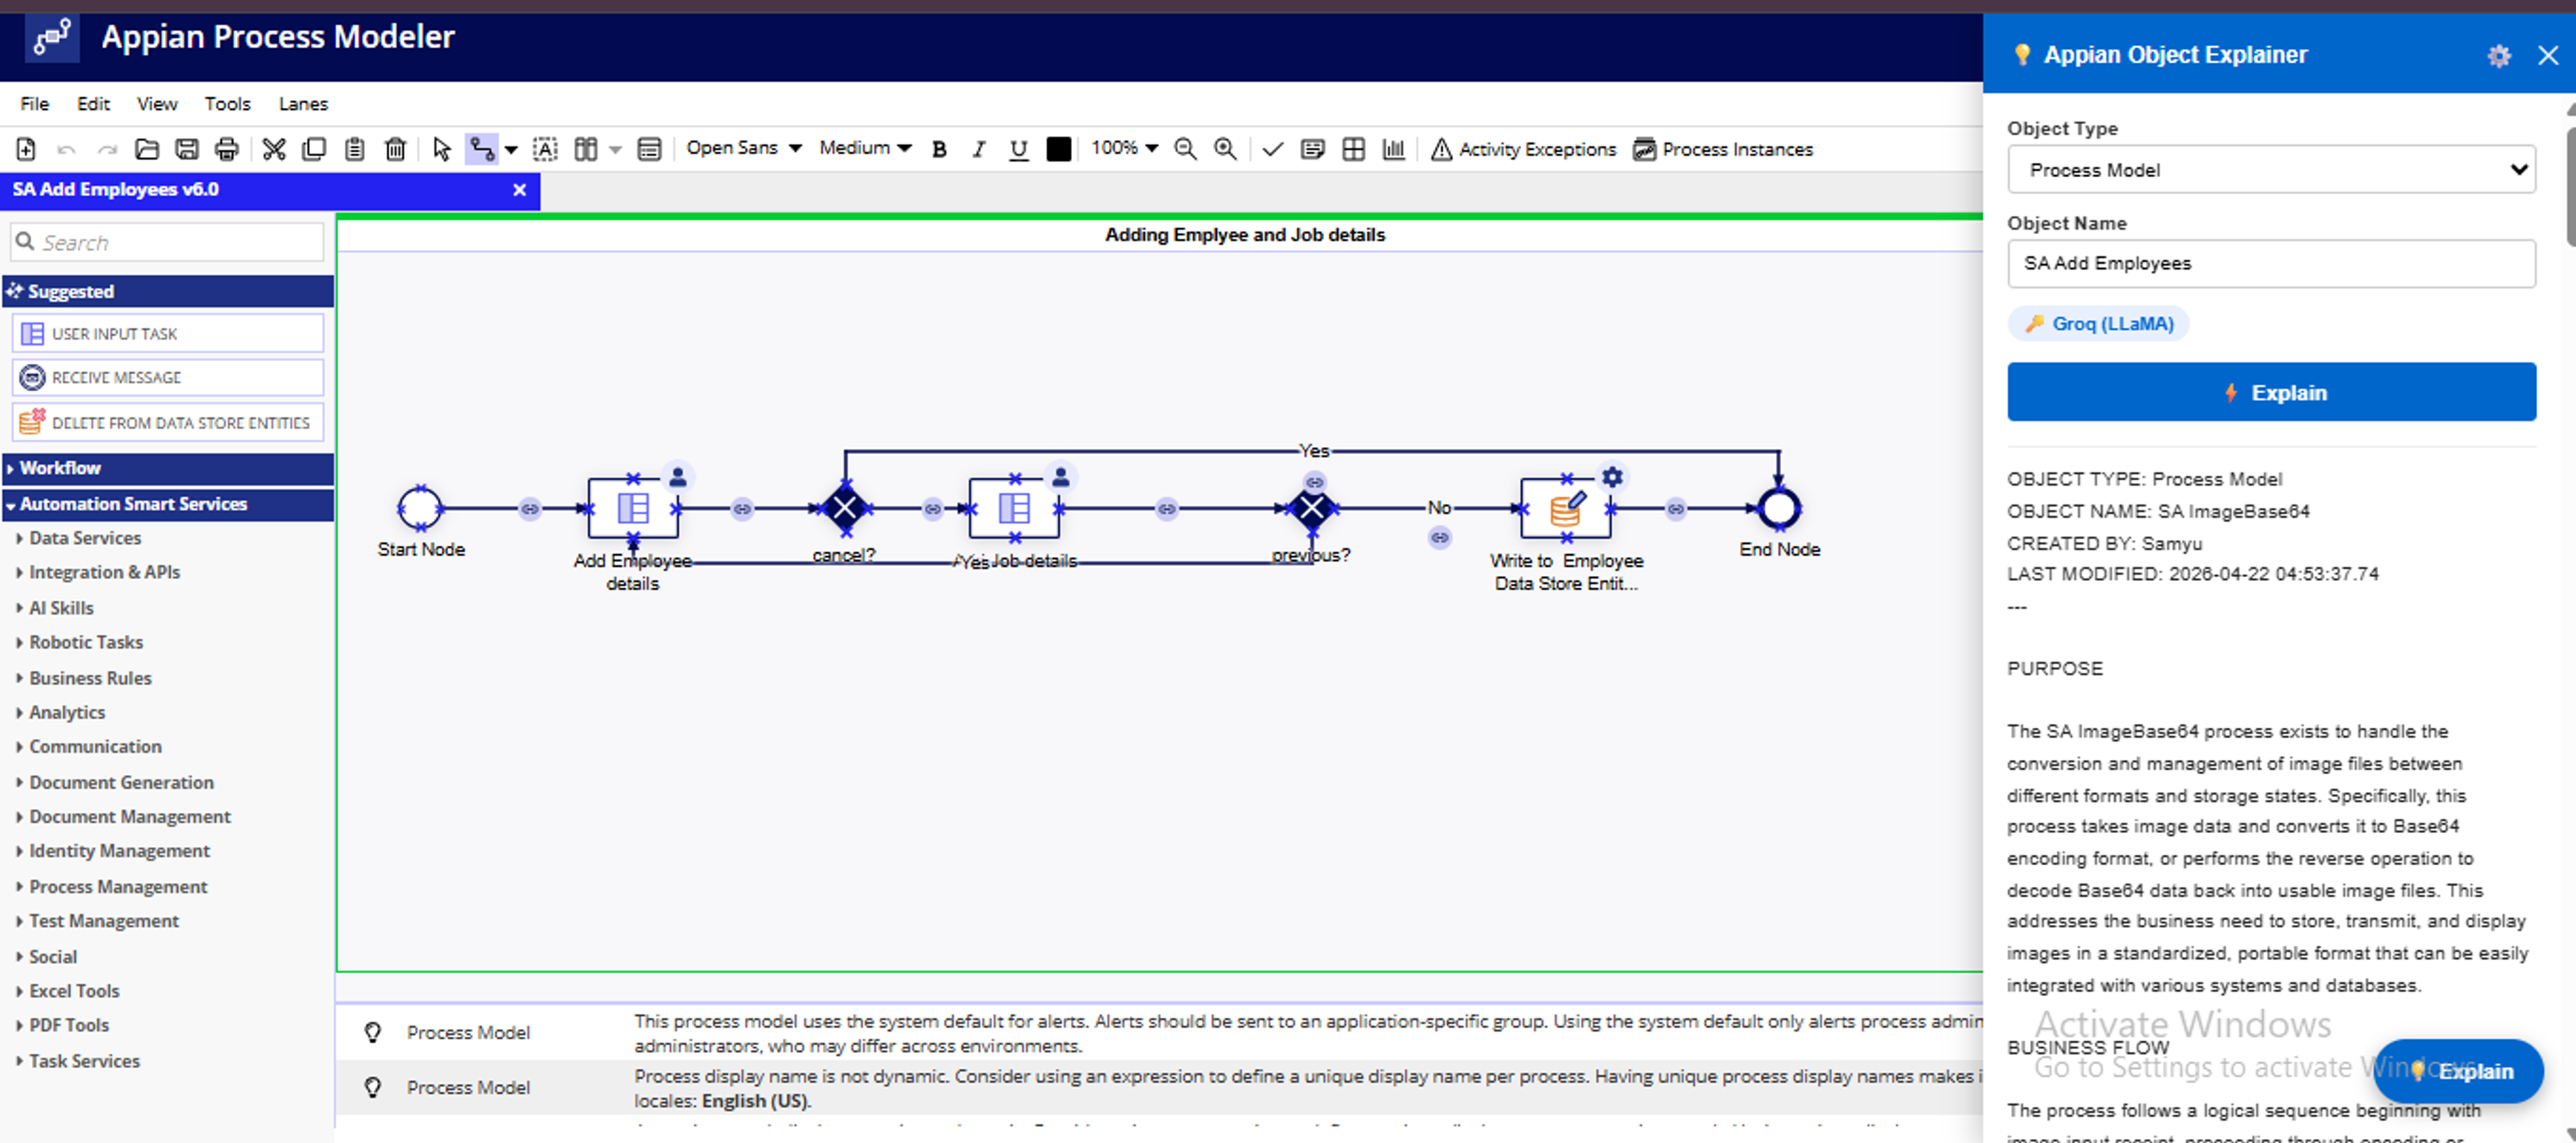Open Object Type Process Model dropdown
The height and width of the screenshot is (1143, 2576).
point(2271,170)
